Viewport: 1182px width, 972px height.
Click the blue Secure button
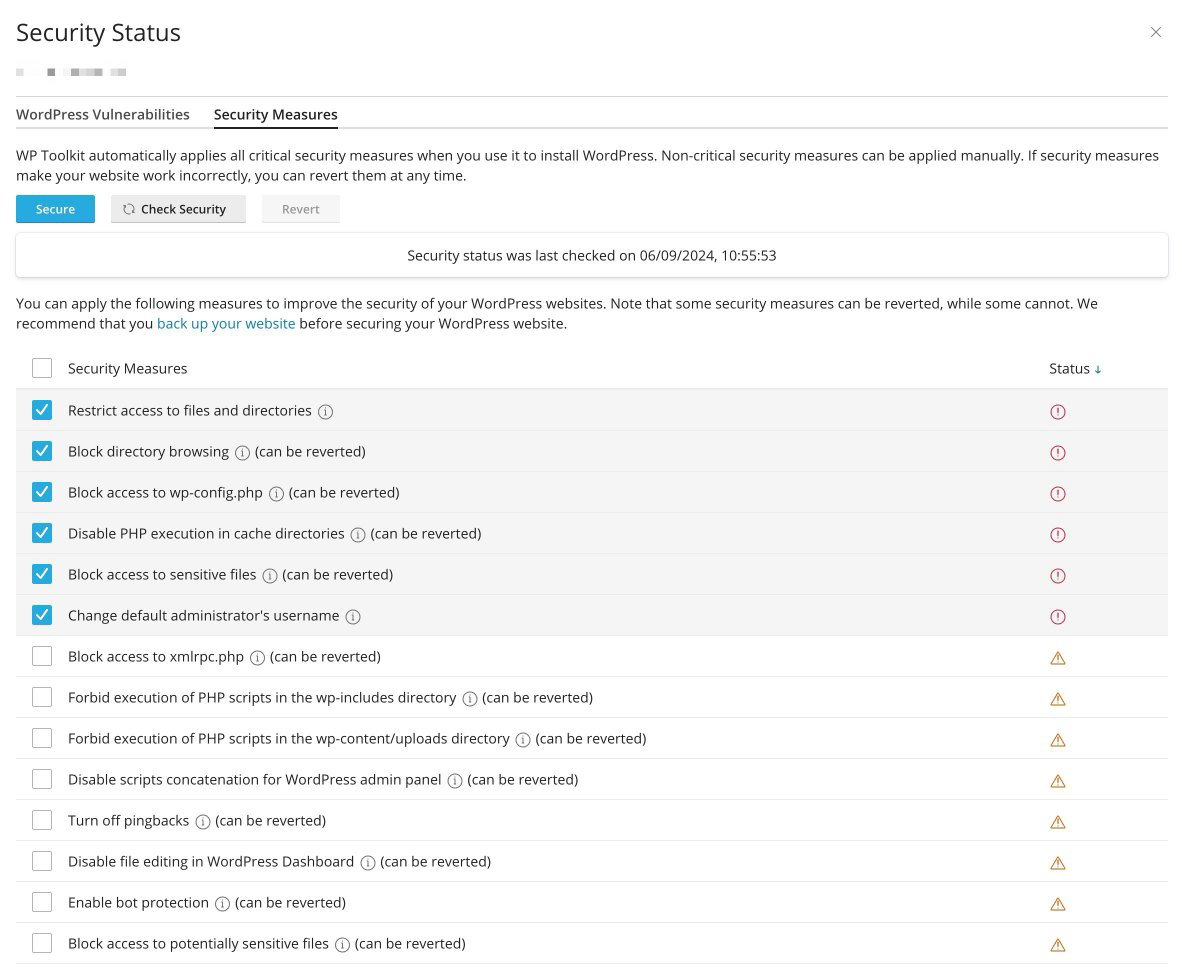click(x=55, y=209)
